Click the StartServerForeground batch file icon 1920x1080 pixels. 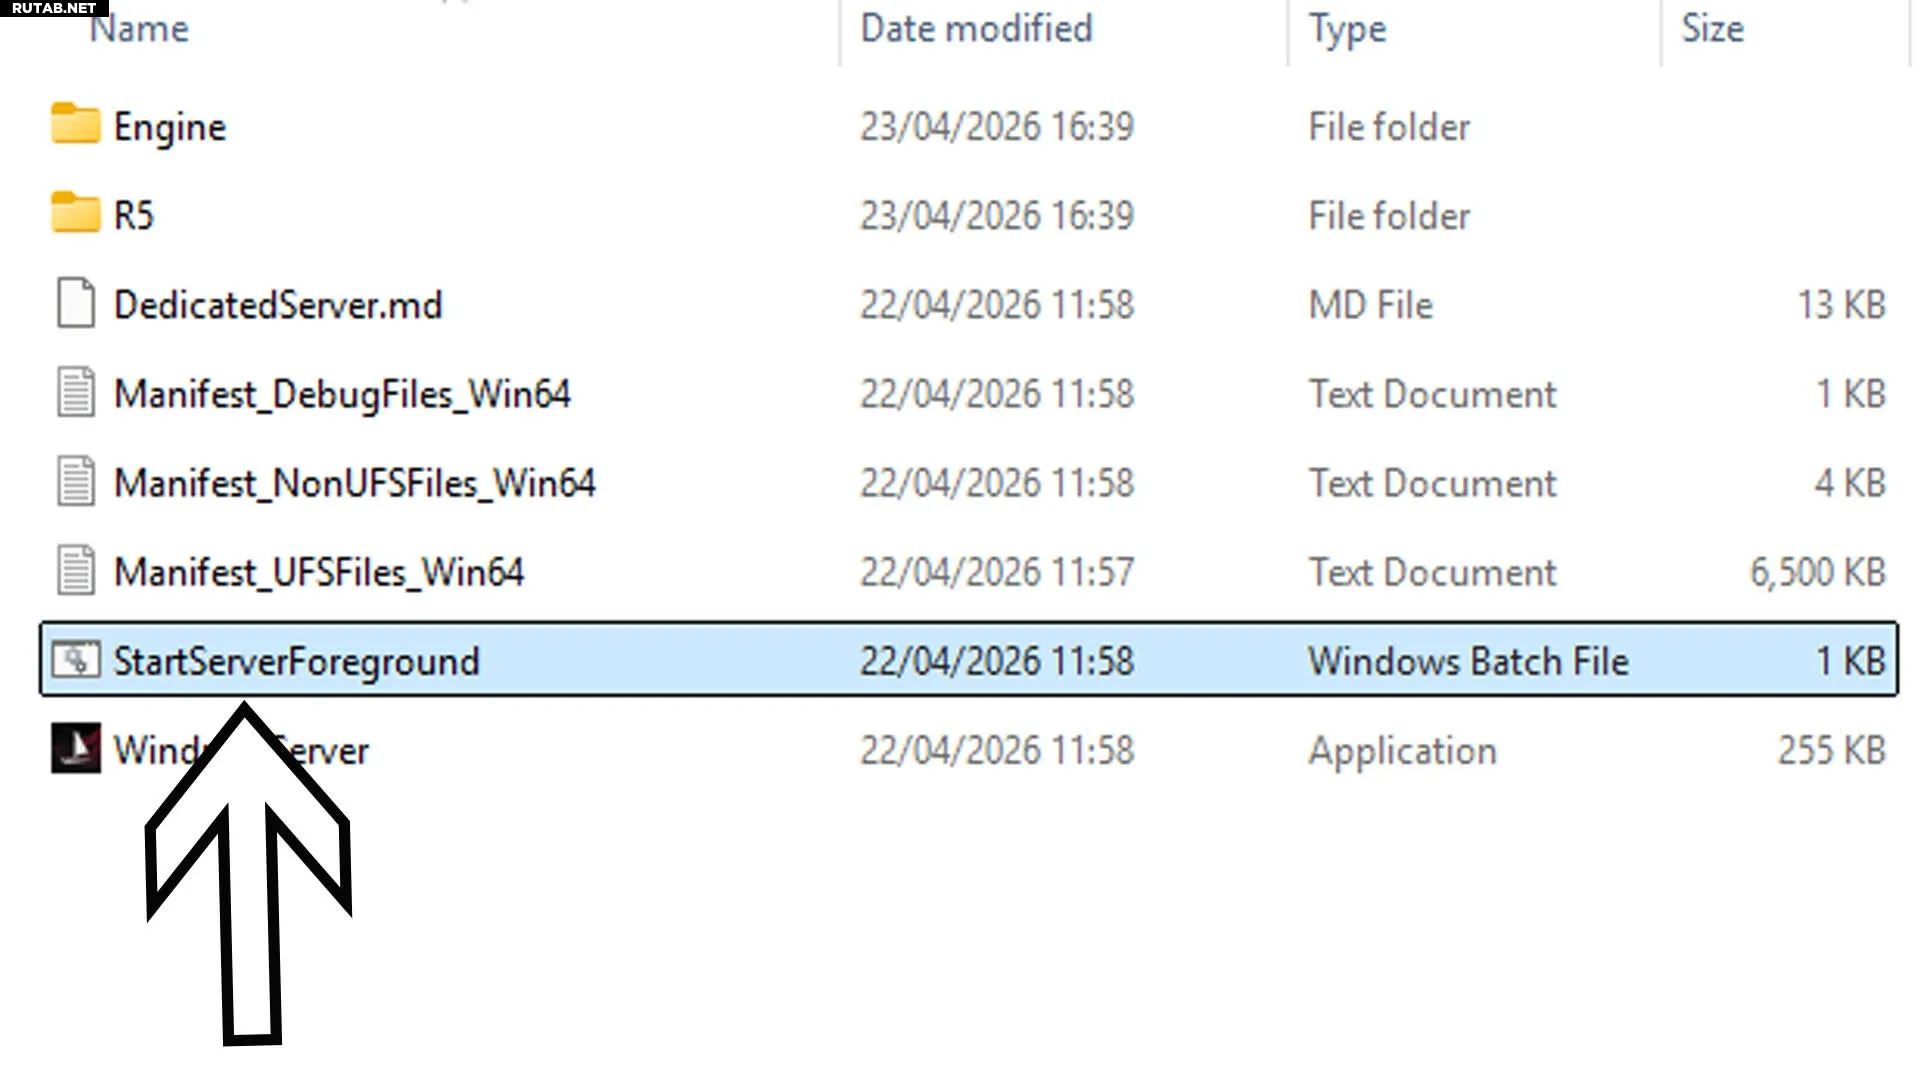point(75,660)
